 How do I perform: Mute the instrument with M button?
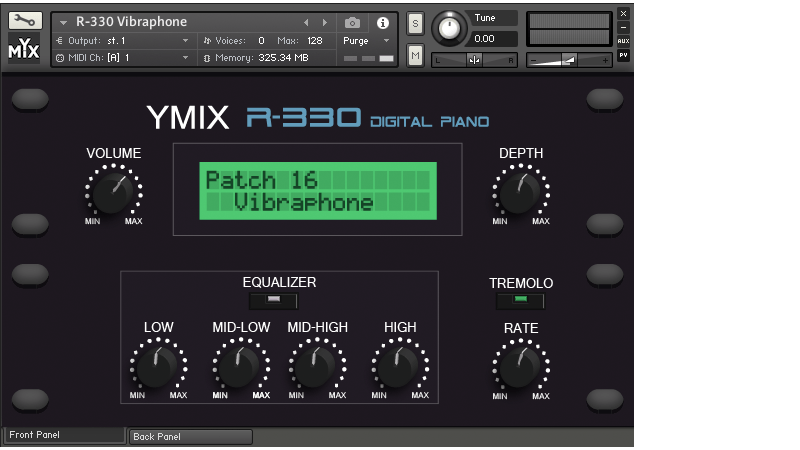(415, 55)
